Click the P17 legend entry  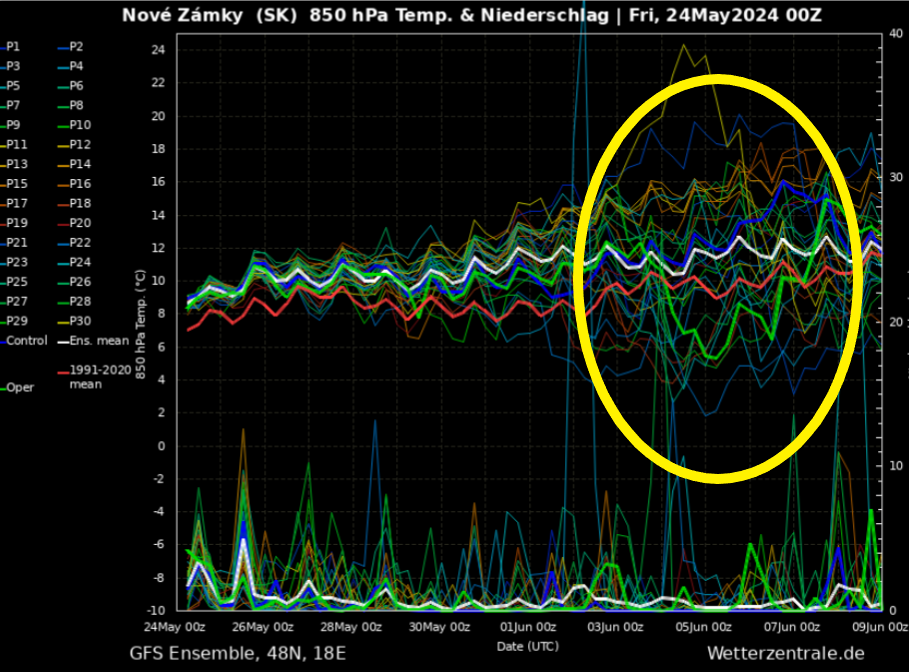pos(16,204)
